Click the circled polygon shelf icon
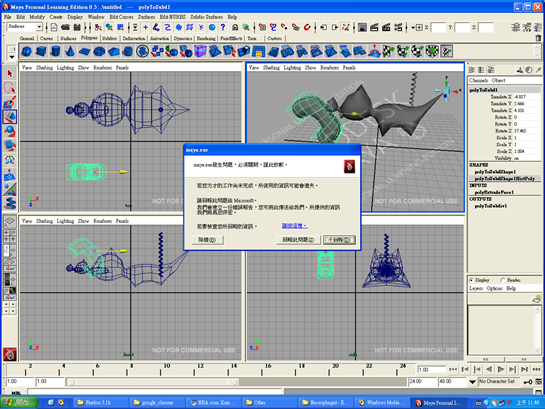 pos(142,52)
